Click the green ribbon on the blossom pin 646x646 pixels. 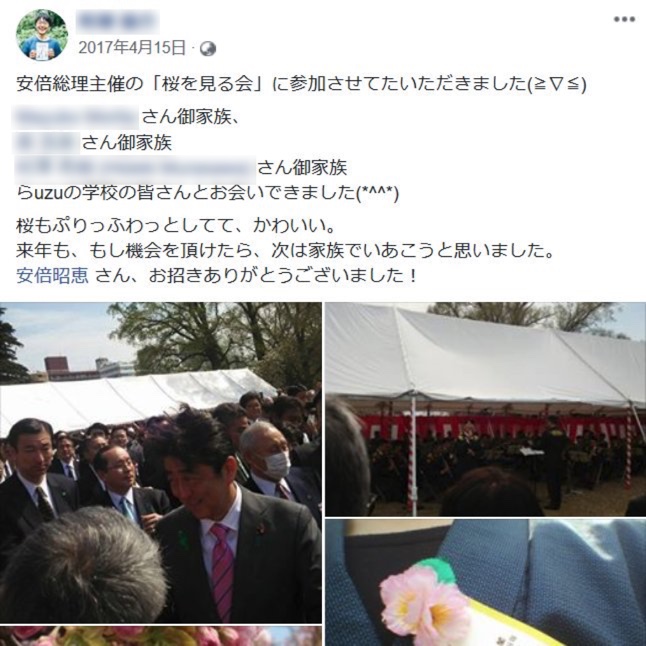pyautogui.click(x=437, y=570)
